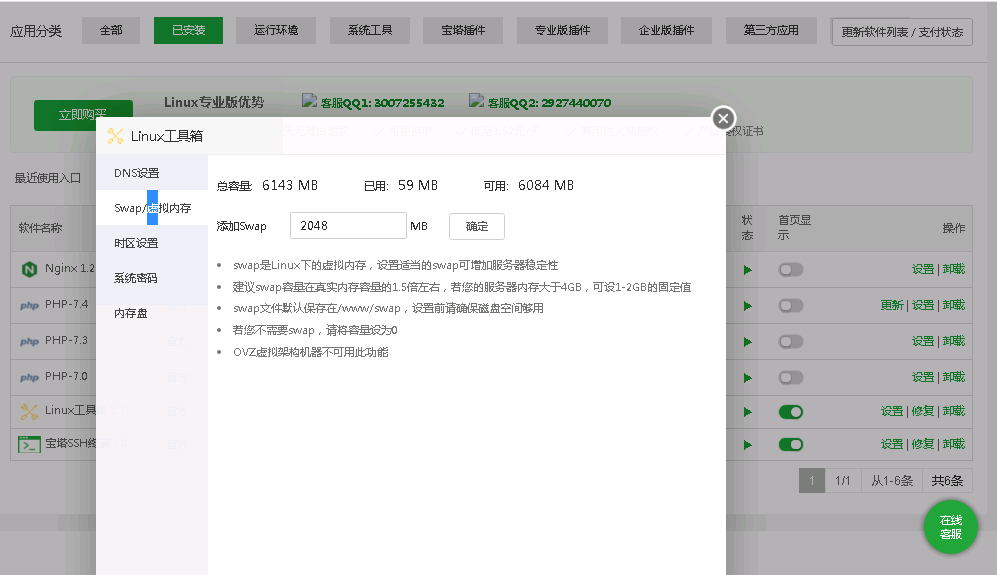Toggle homepage display for PHP-7.4
Viewport: 997px width, 575px height.
[x=791, y=306]
